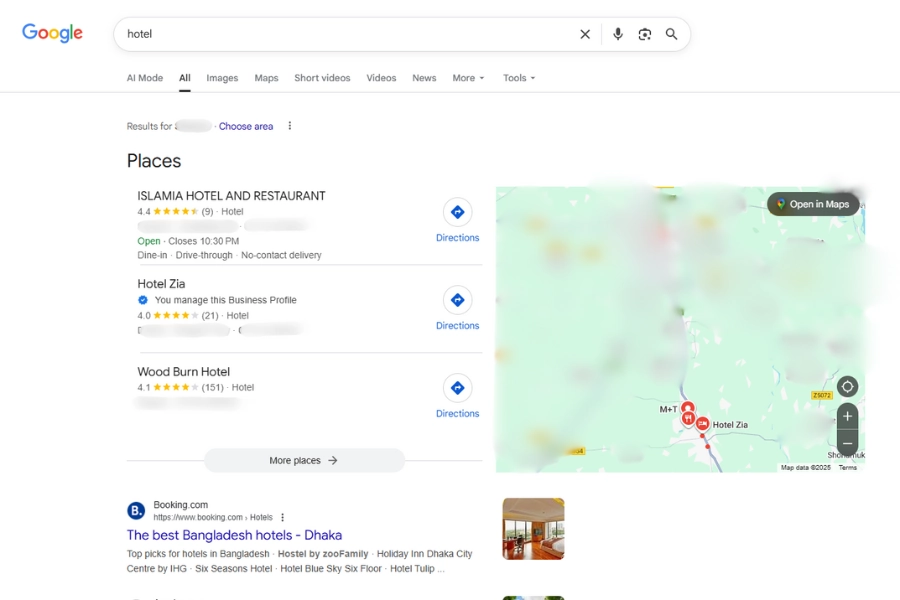Screen dimensions: 900x600
Task: Click the search magnifier icon
Action: pyautogui.click(x=671, y=33)
